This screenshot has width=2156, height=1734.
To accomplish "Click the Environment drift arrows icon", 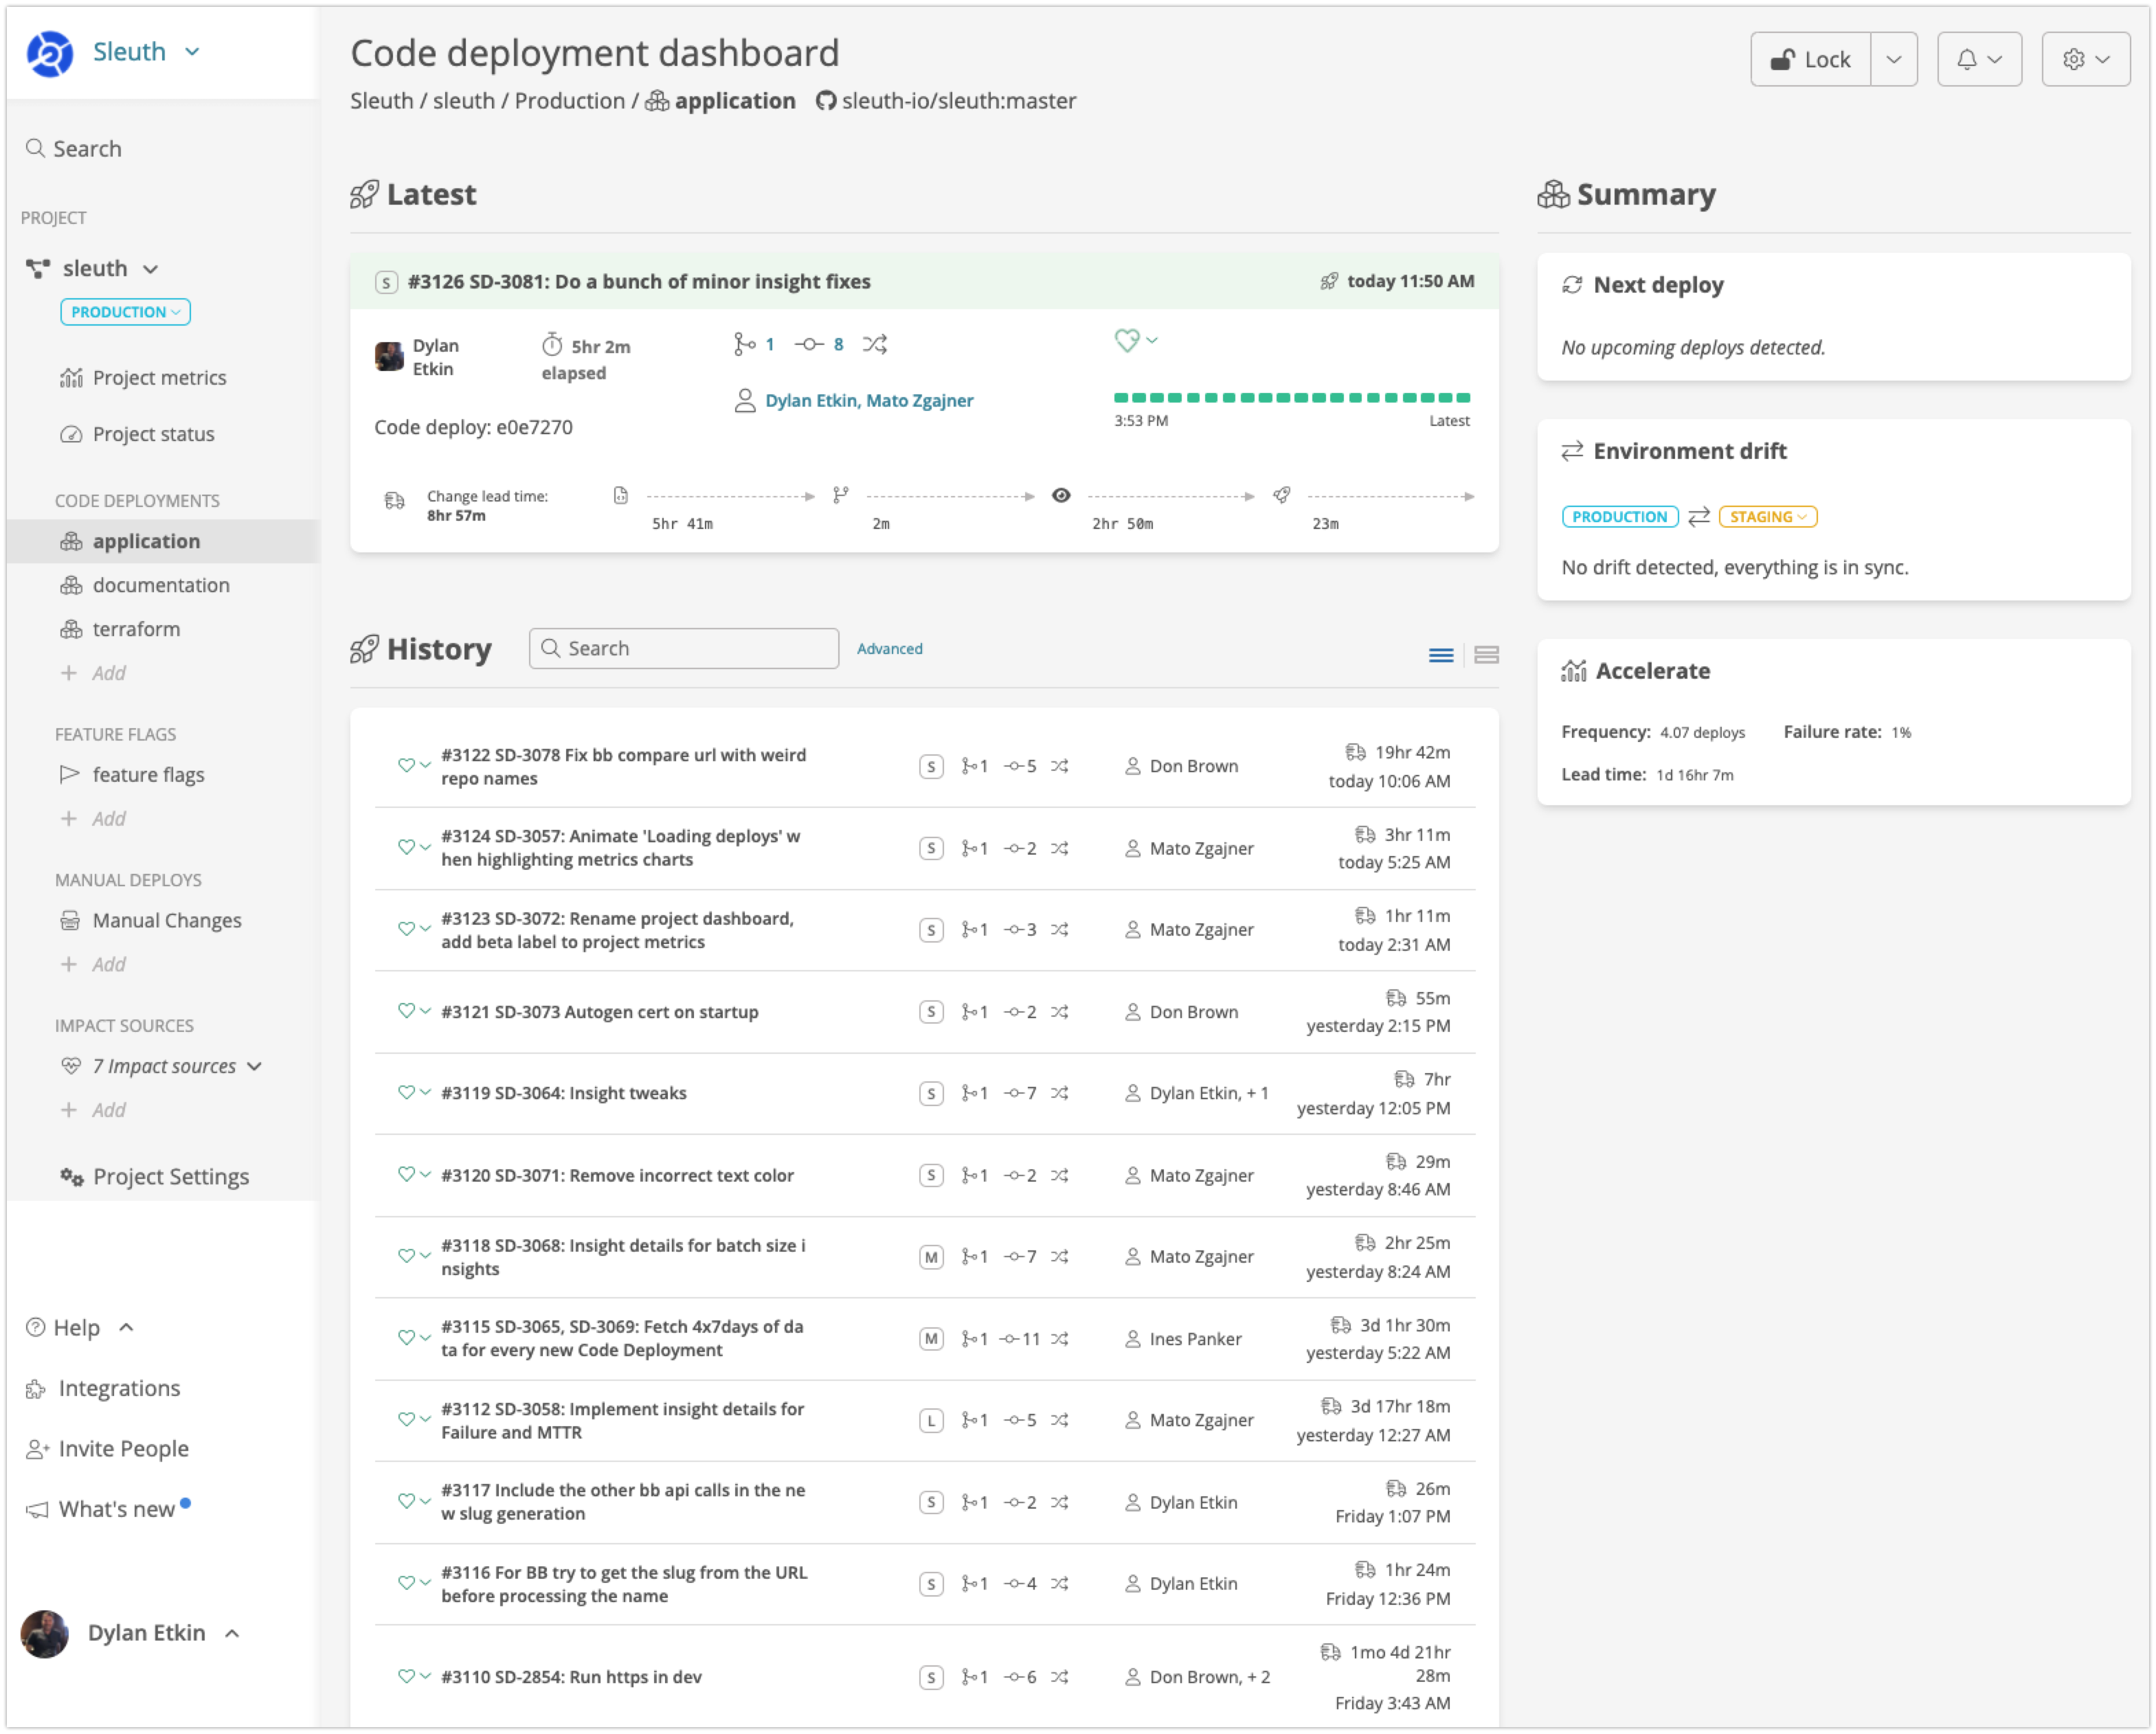I will click(1572, 452).
